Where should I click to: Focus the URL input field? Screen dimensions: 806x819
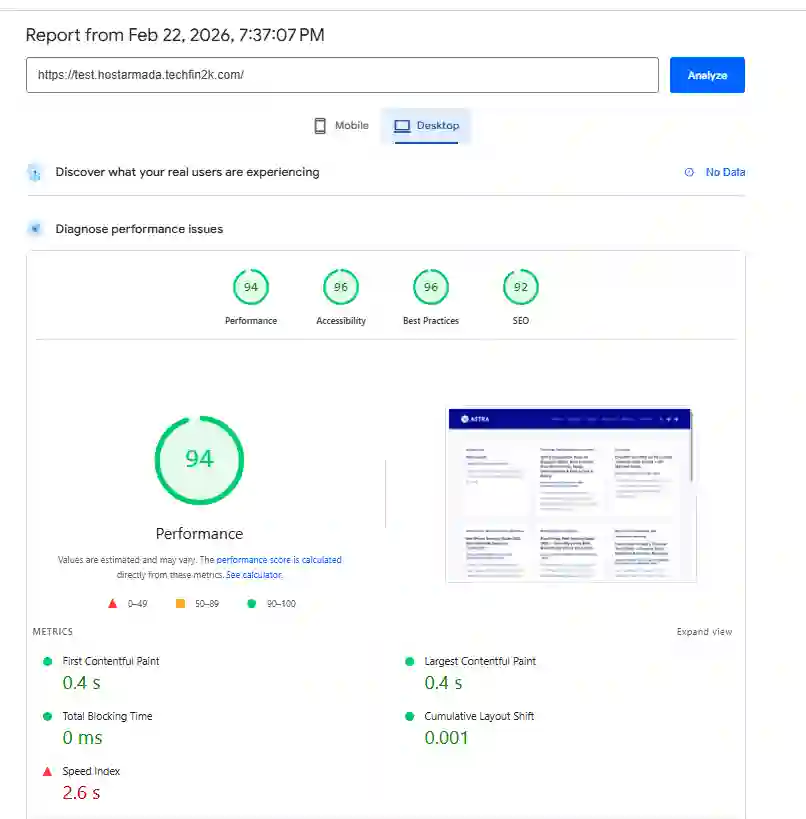[342, 75]
